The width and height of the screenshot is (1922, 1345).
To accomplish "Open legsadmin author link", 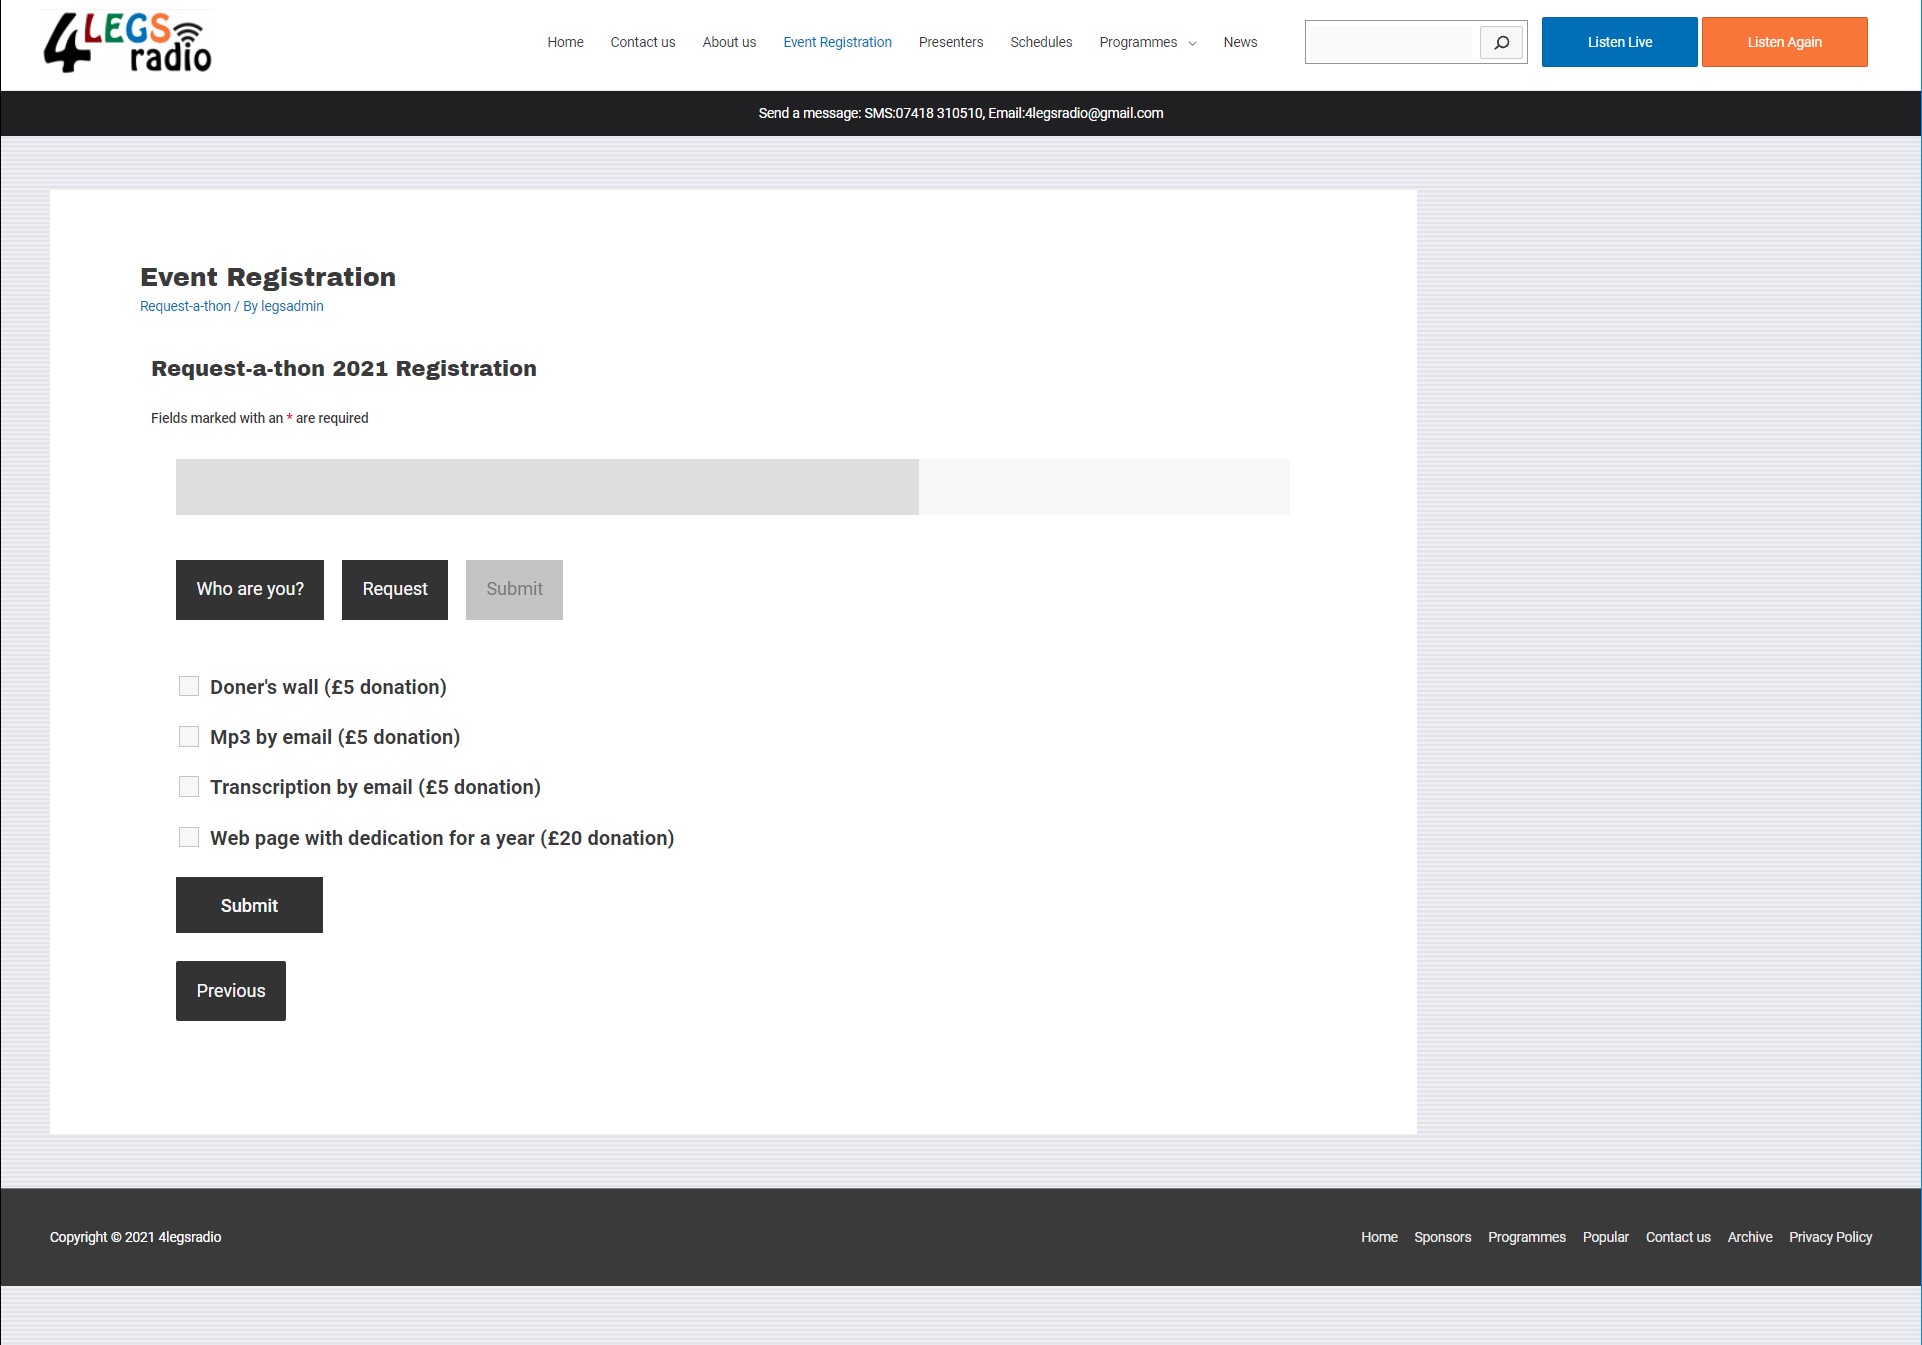I will coord(292,306).
